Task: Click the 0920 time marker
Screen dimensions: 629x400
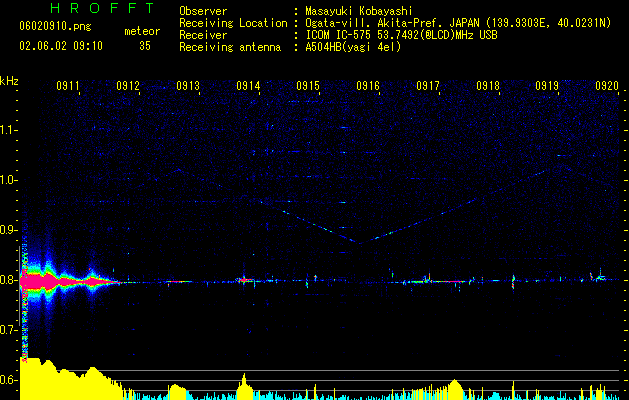Action: click(x=607, y=85)
